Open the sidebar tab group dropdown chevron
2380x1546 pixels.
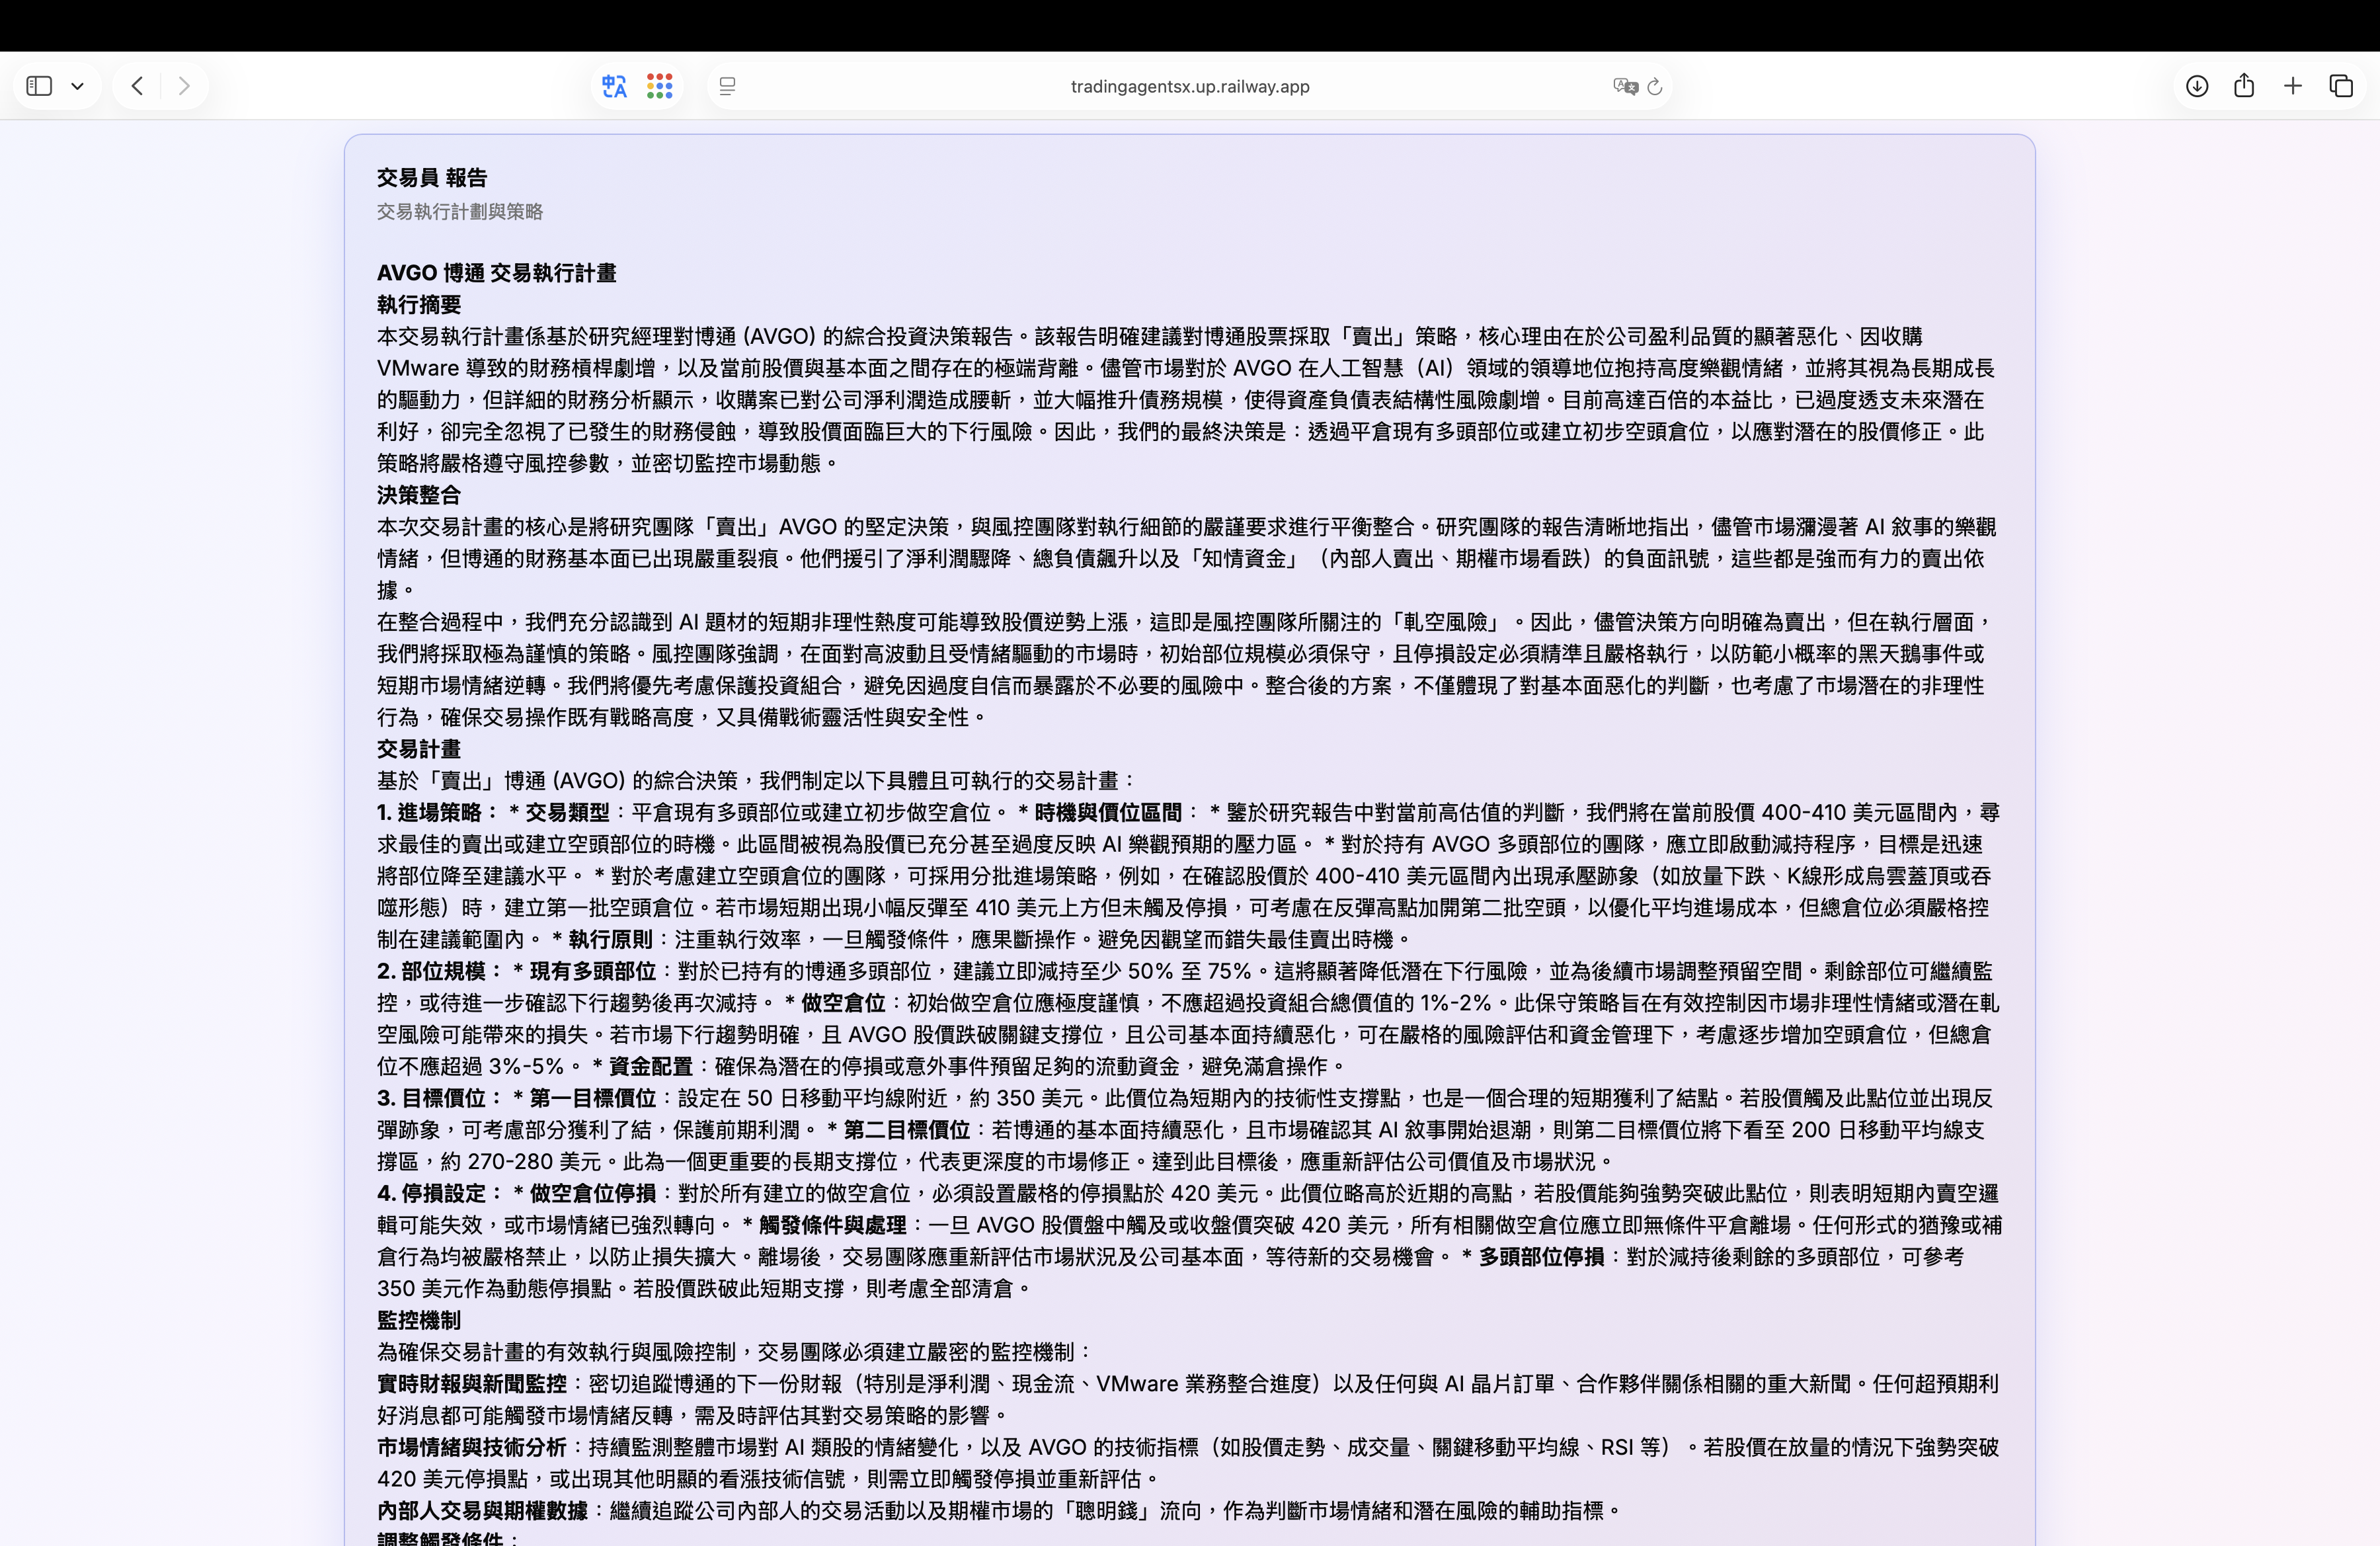point(78,86)
